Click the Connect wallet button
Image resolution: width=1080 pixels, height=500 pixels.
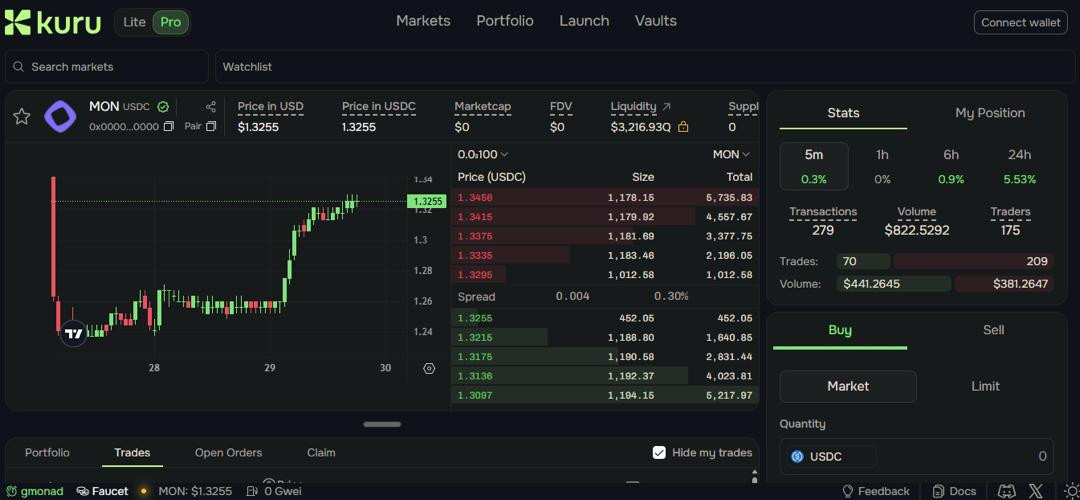point(1020,22)
